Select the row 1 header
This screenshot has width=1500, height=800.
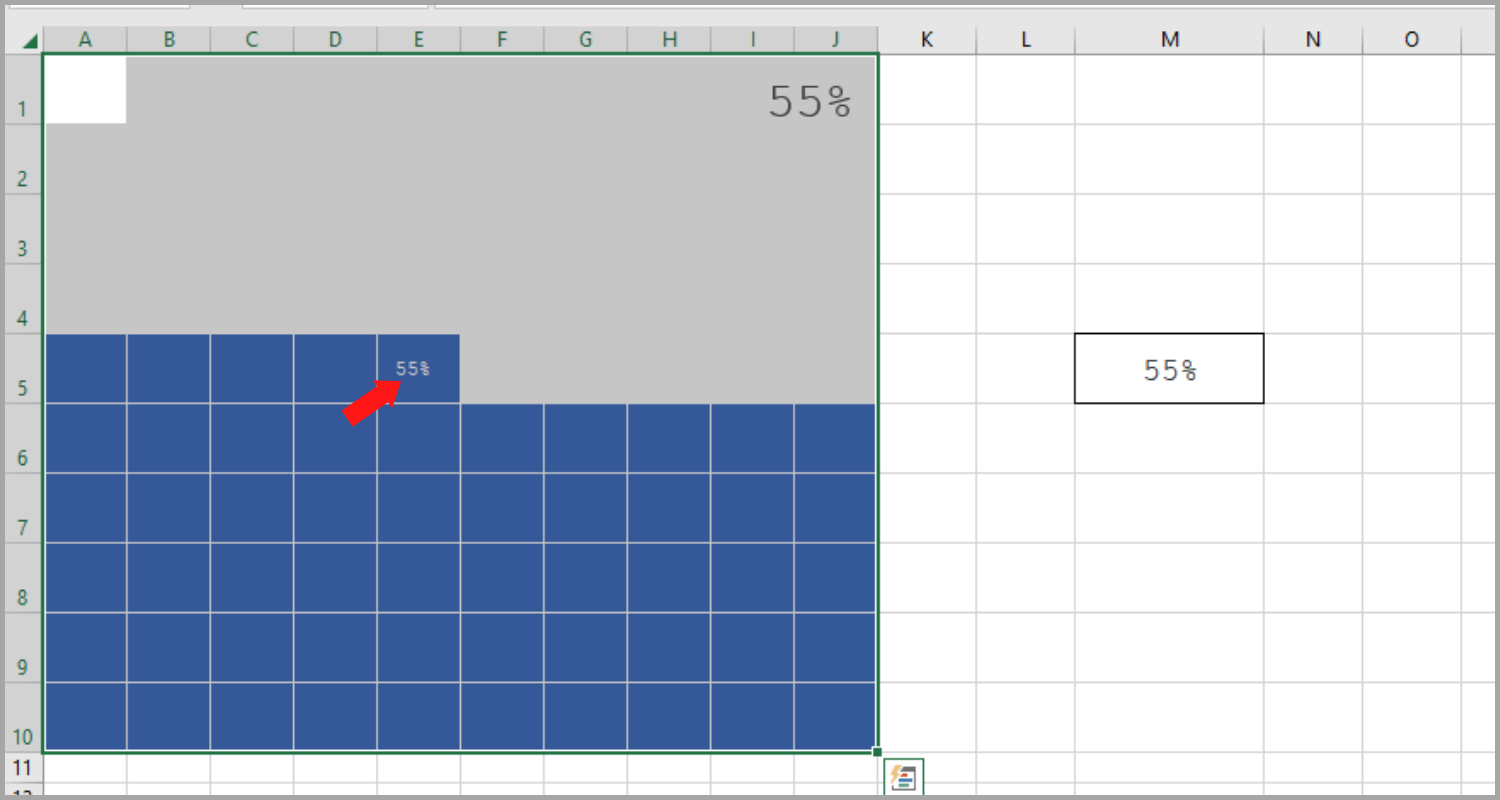[x=21, y=90]
